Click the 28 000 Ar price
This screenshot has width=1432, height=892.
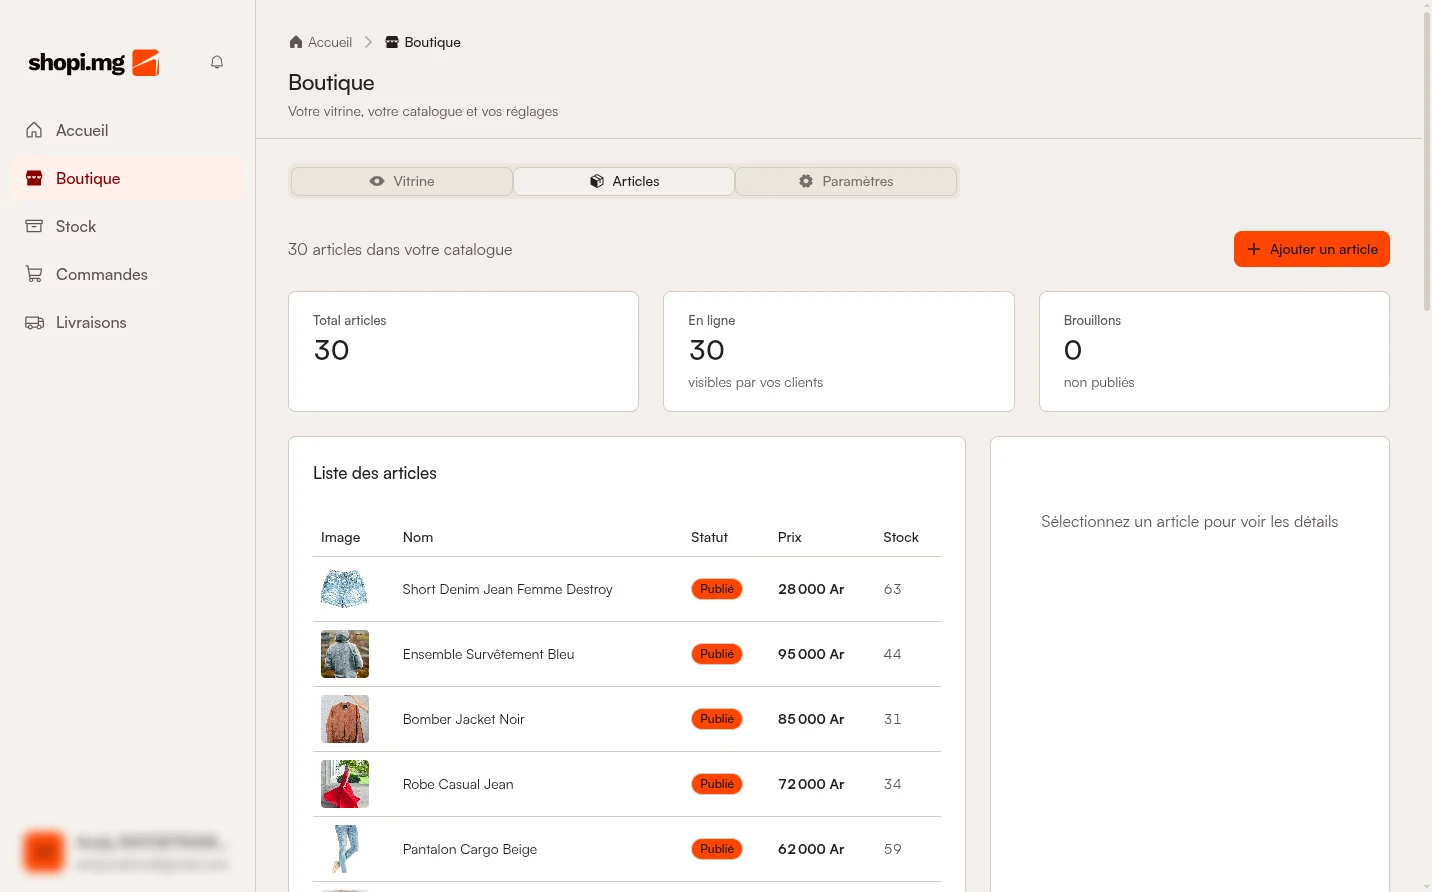811,589
